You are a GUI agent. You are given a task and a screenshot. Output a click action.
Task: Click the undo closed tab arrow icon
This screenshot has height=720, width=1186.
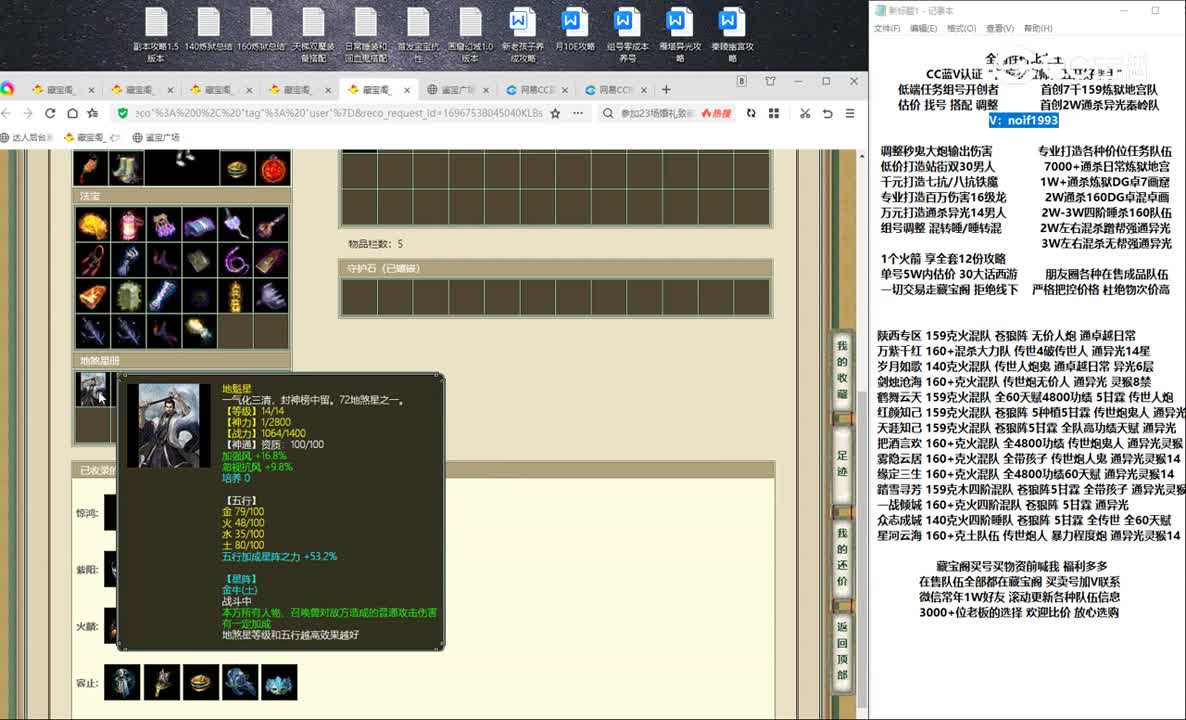(x=827, y=113)
